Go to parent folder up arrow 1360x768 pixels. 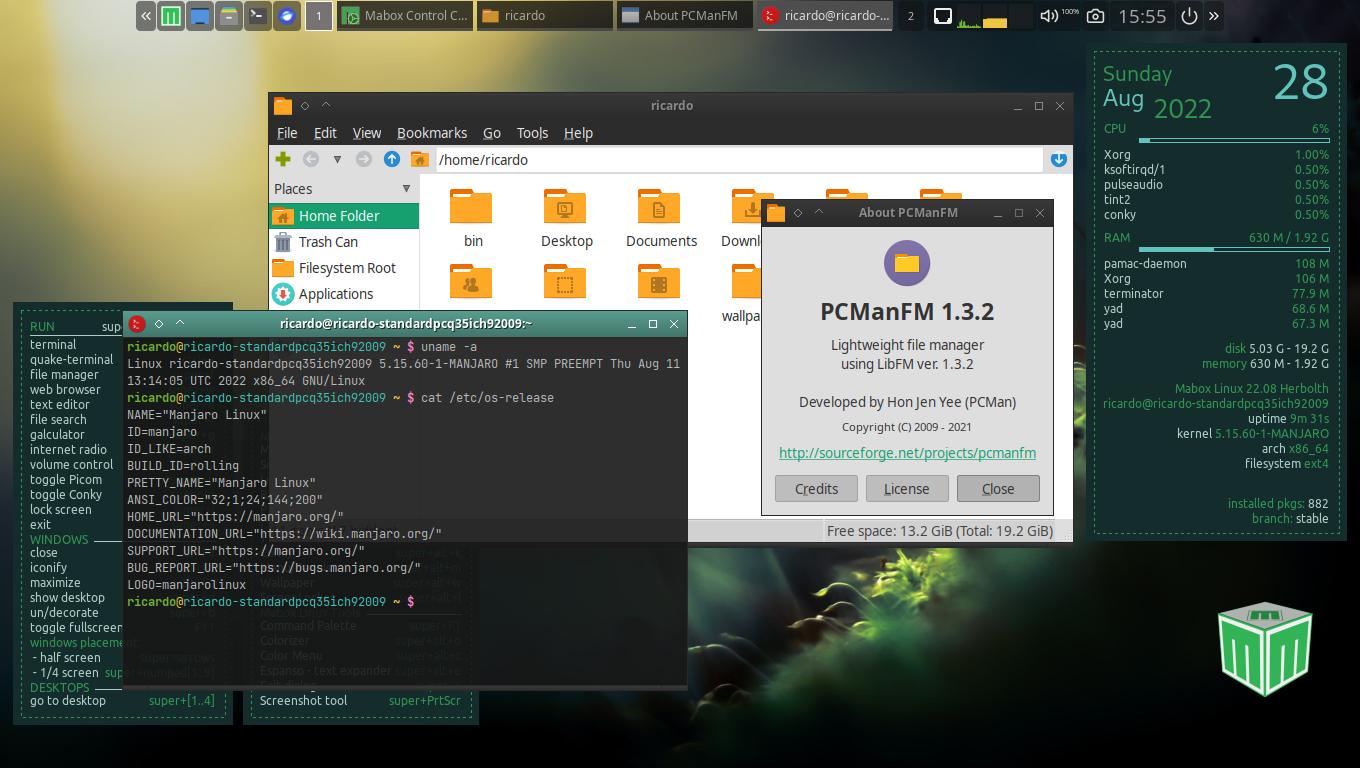pos(392,159)
